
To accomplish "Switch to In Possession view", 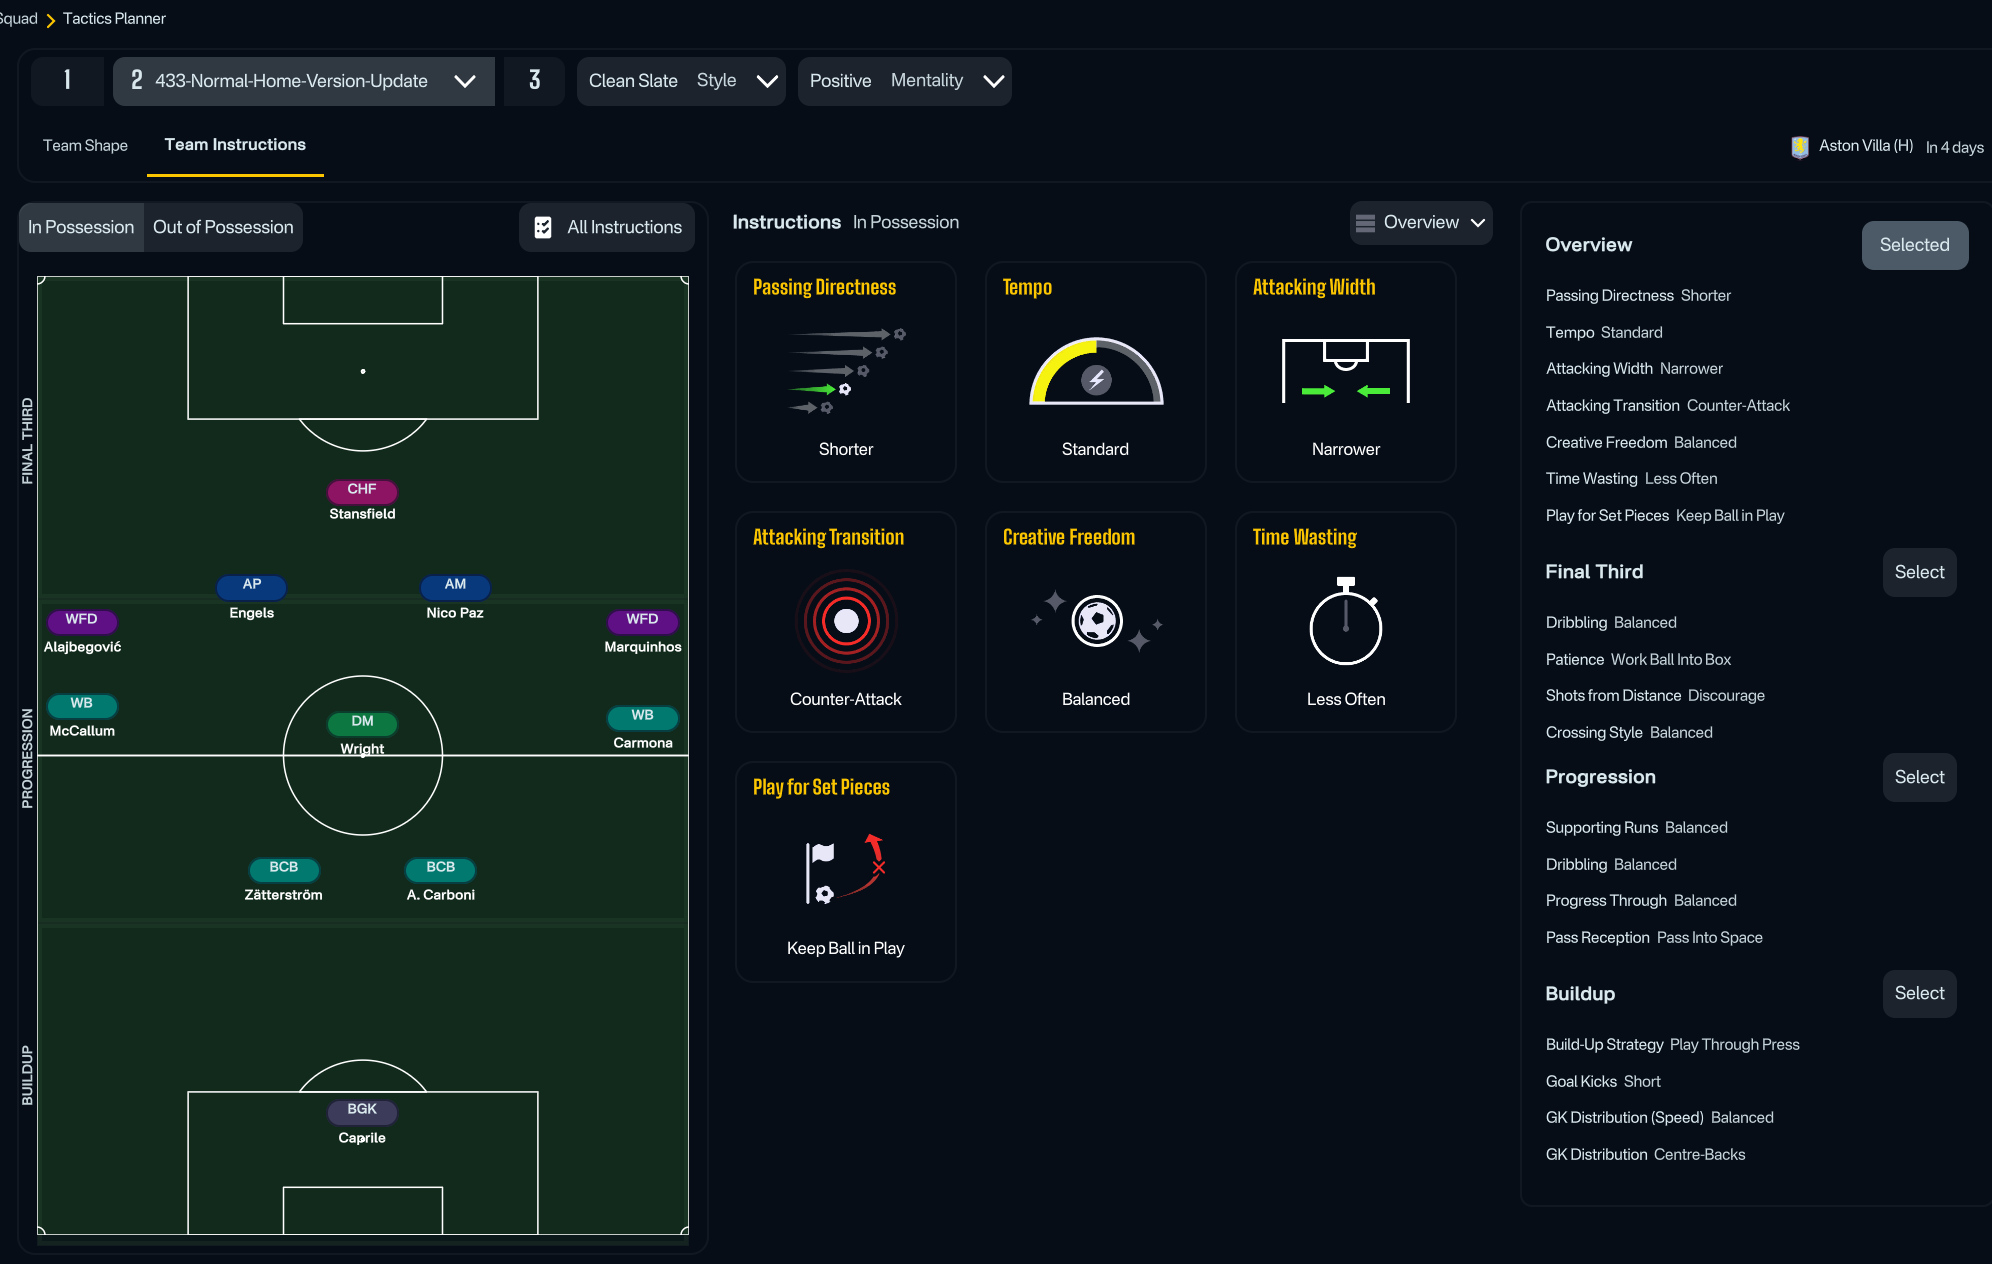I will pyautogui.click(x=81, y=227).
